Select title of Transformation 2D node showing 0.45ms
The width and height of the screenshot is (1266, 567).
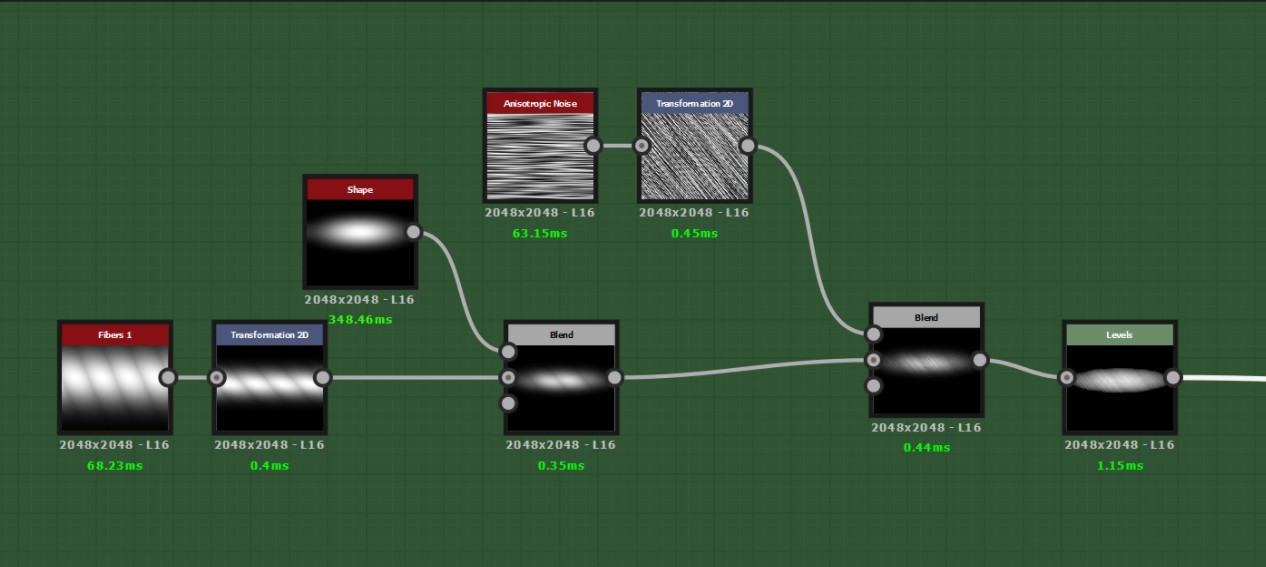click(694, 103)
